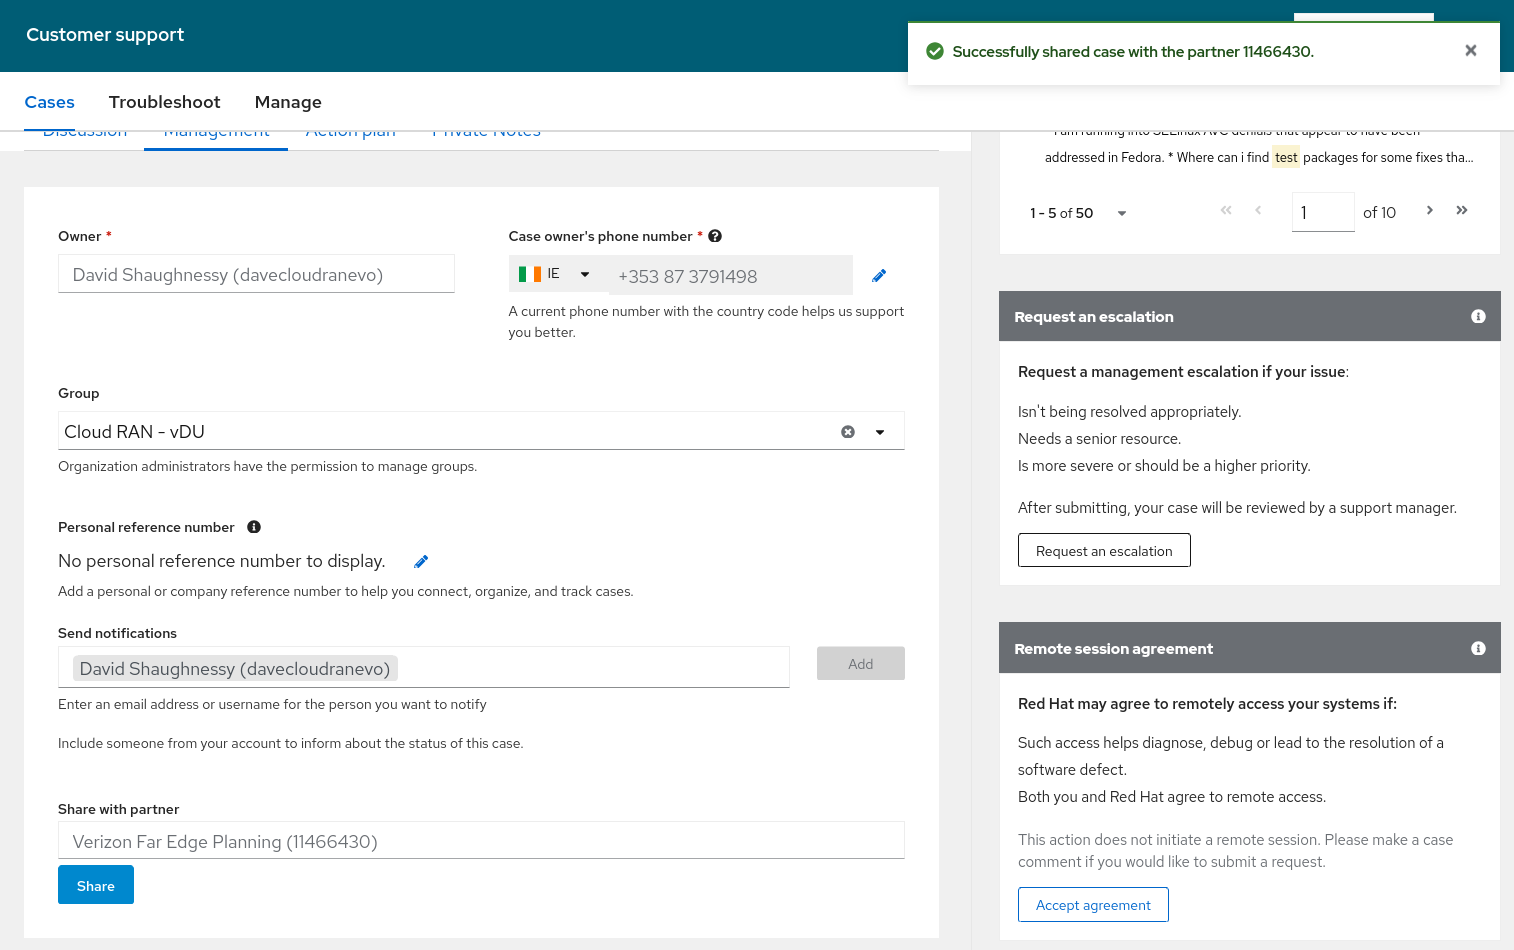This screenshot has height=950, width=1514.
Task: Edit the case owner's phone number
Action: pos(879,276)
